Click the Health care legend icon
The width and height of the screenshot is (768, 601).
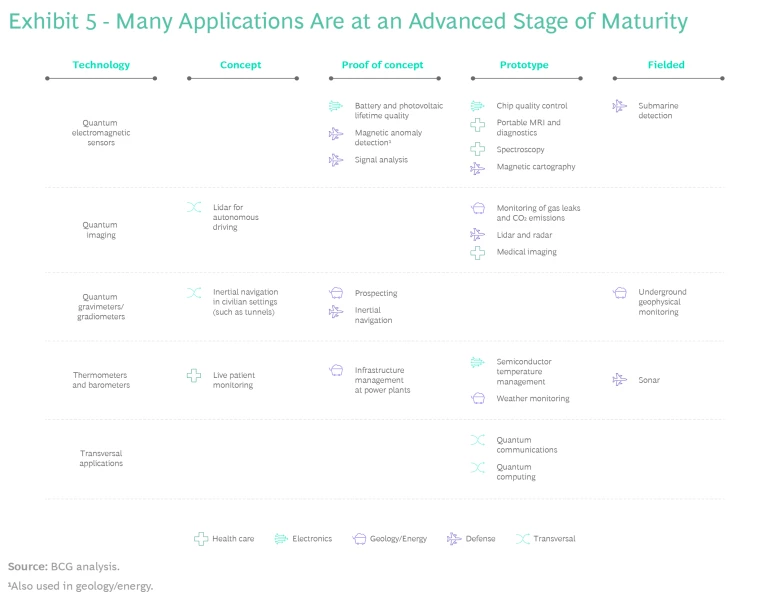pyautogui.click(x=200, y=539)
